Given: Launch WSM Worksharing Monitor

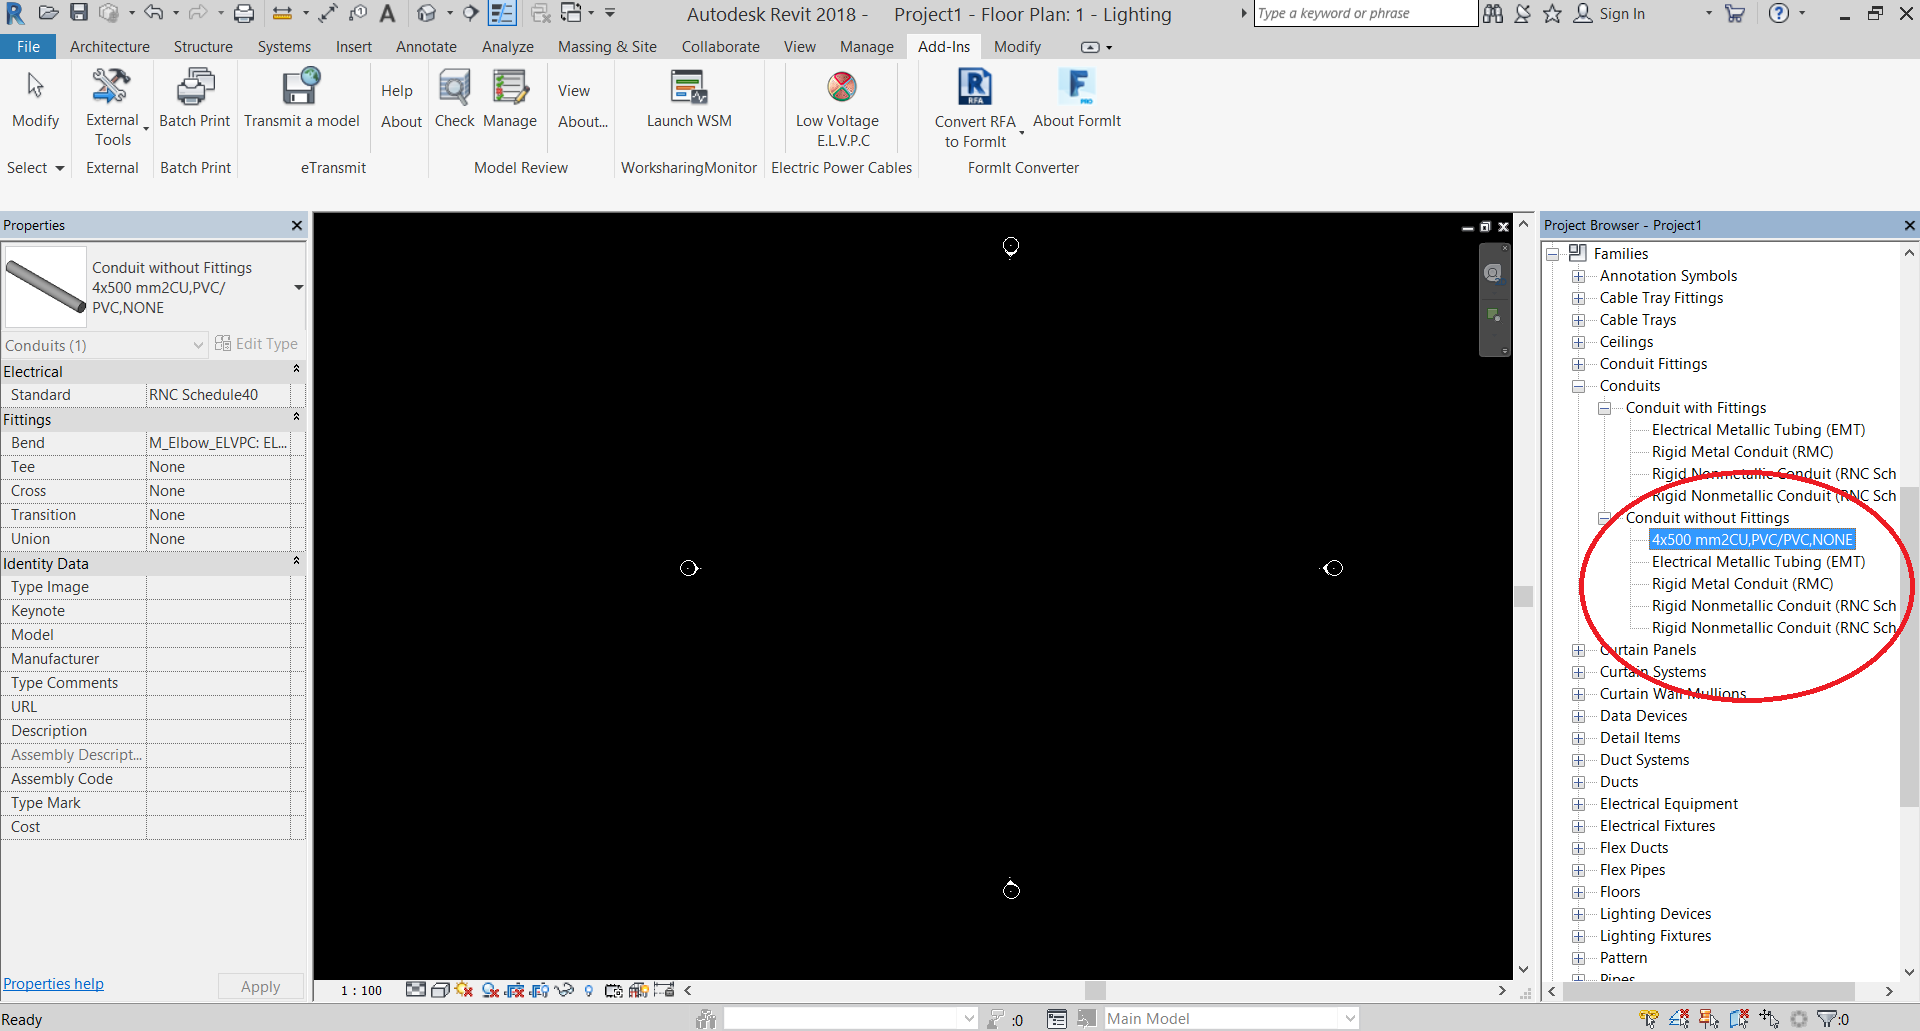Looking at the screenshot, I should click(x=689, y=98).
